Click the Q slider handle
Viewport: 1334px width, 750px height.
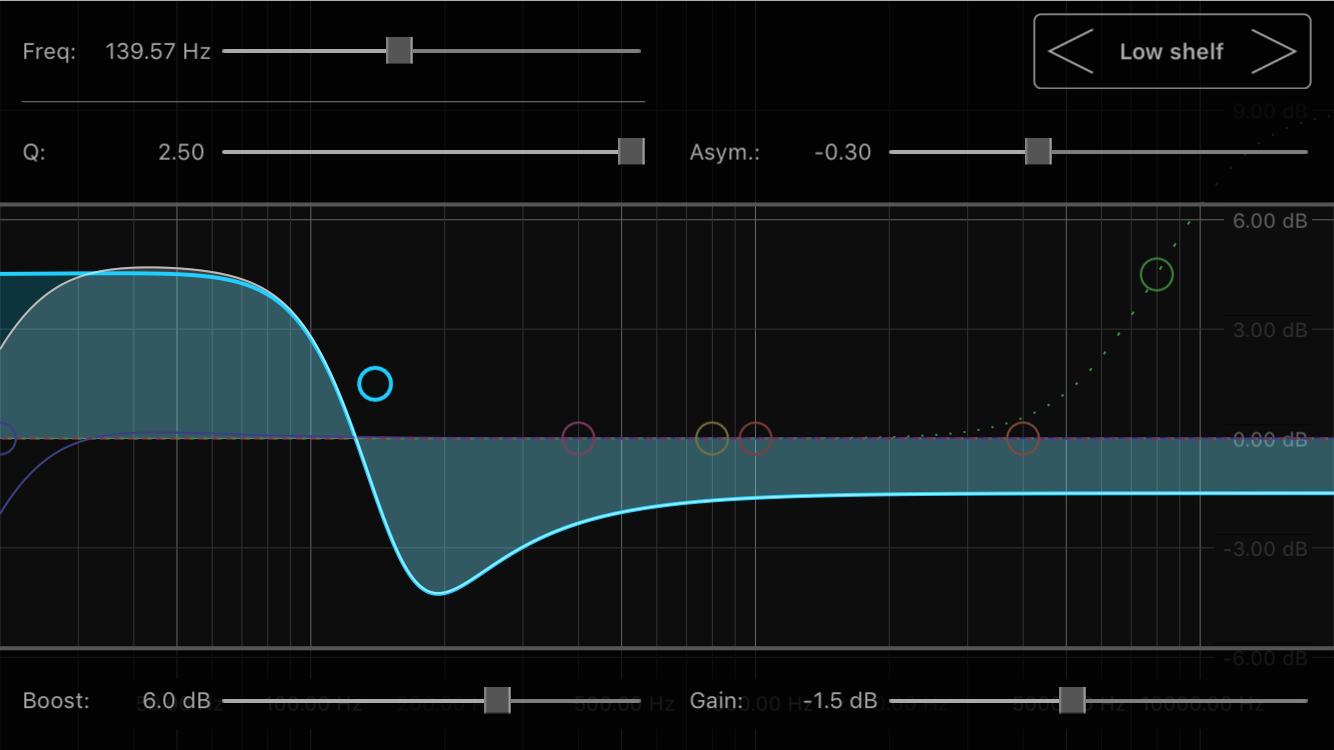(631, 151)
